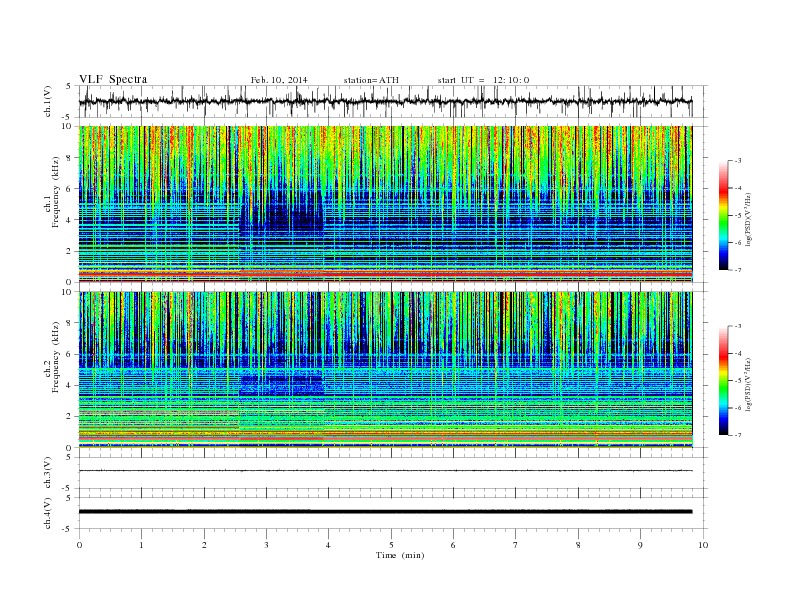
Task: Click the ch.2 spectrogram color scale bar
Action: pos(724,380)
